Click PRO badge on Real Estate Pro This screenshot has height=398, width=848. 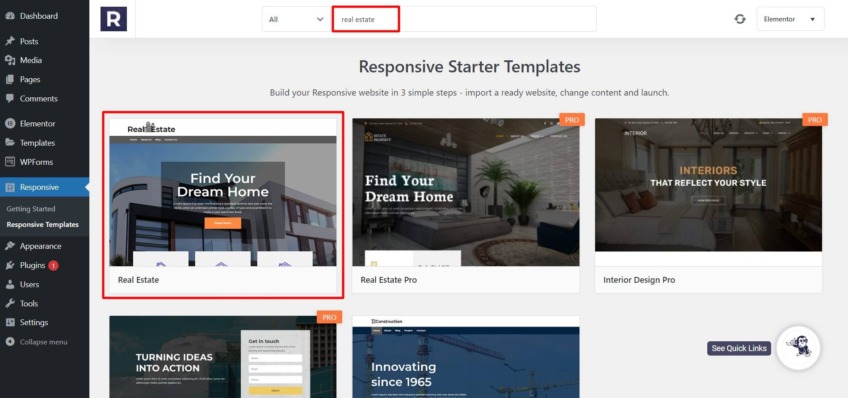(572, 120)
